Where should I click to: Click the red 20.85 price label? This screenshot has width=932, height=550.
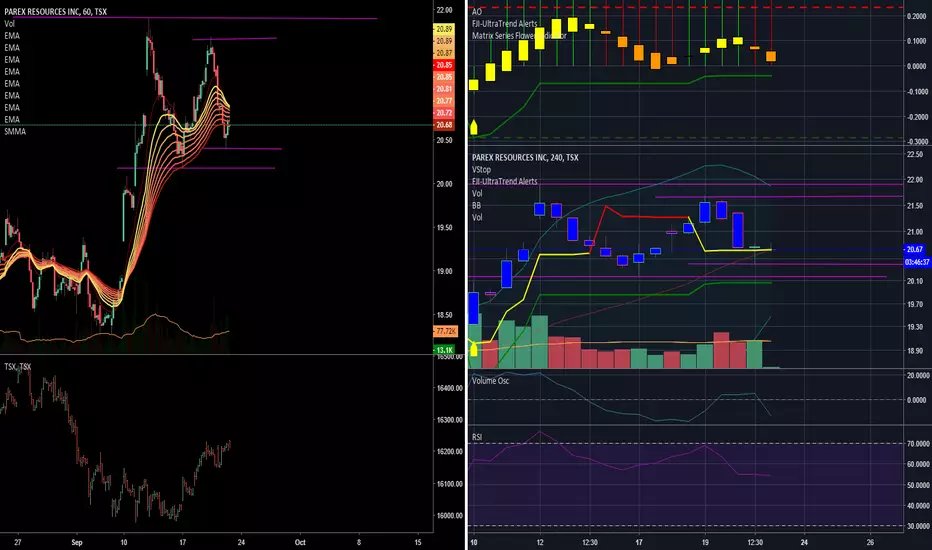point(444,65)
